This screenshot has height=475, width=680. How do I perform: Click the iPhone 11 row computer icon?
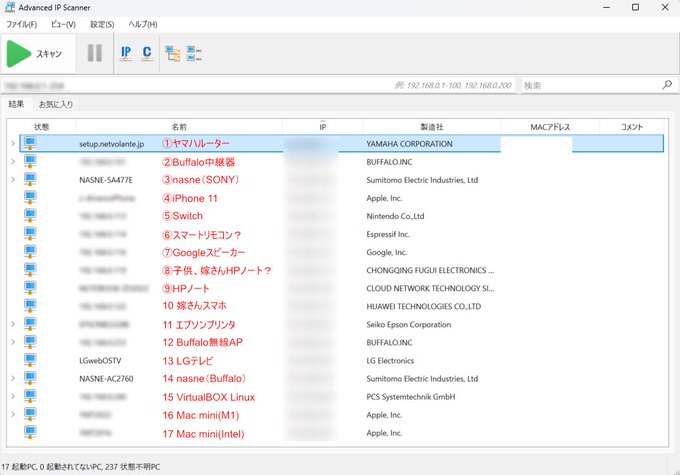[30, 197]
